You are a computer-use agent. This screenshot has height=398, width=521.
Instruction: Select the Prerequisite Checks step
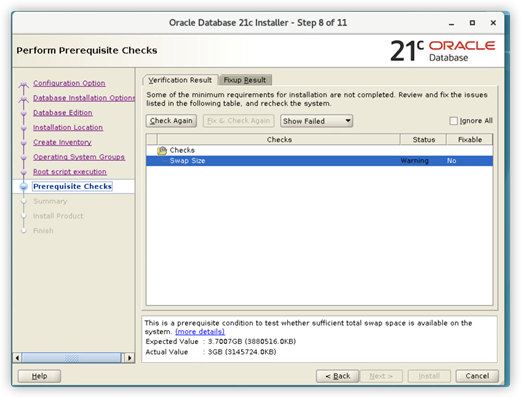72,186
